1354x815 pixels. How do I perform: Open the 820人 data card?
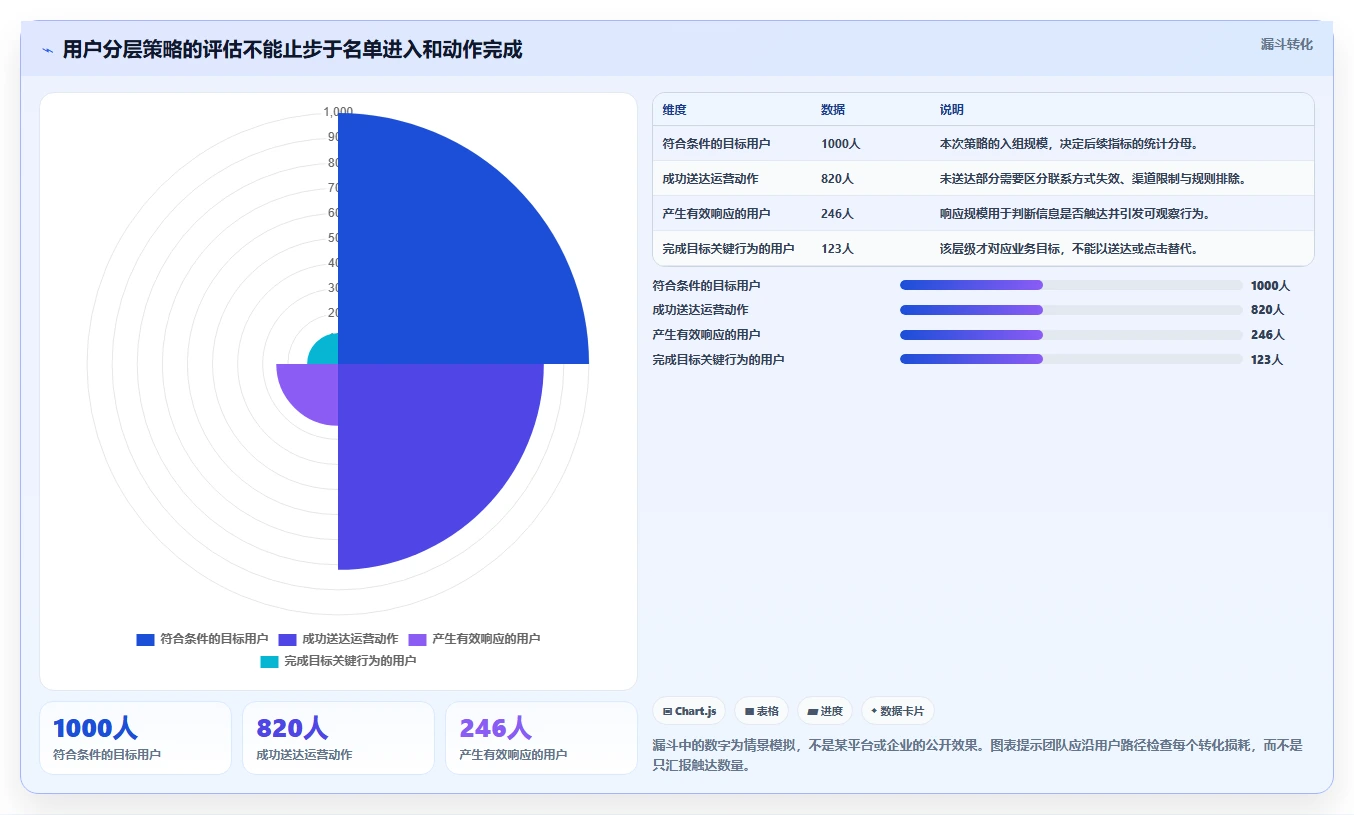point(338,738)
